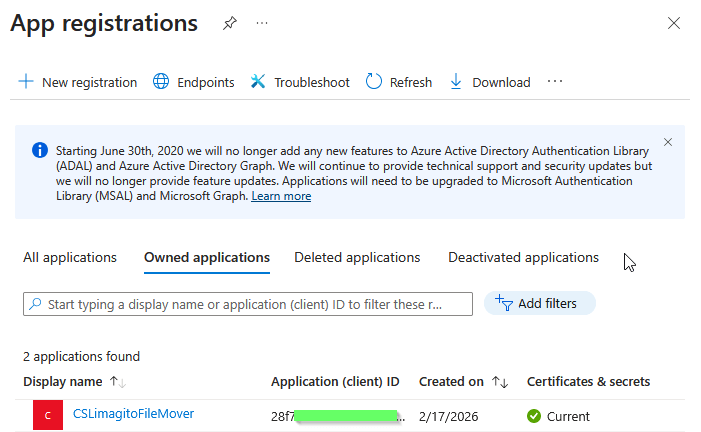Click the blue info icon in banner
701x432 pixels.
point(40,150)
